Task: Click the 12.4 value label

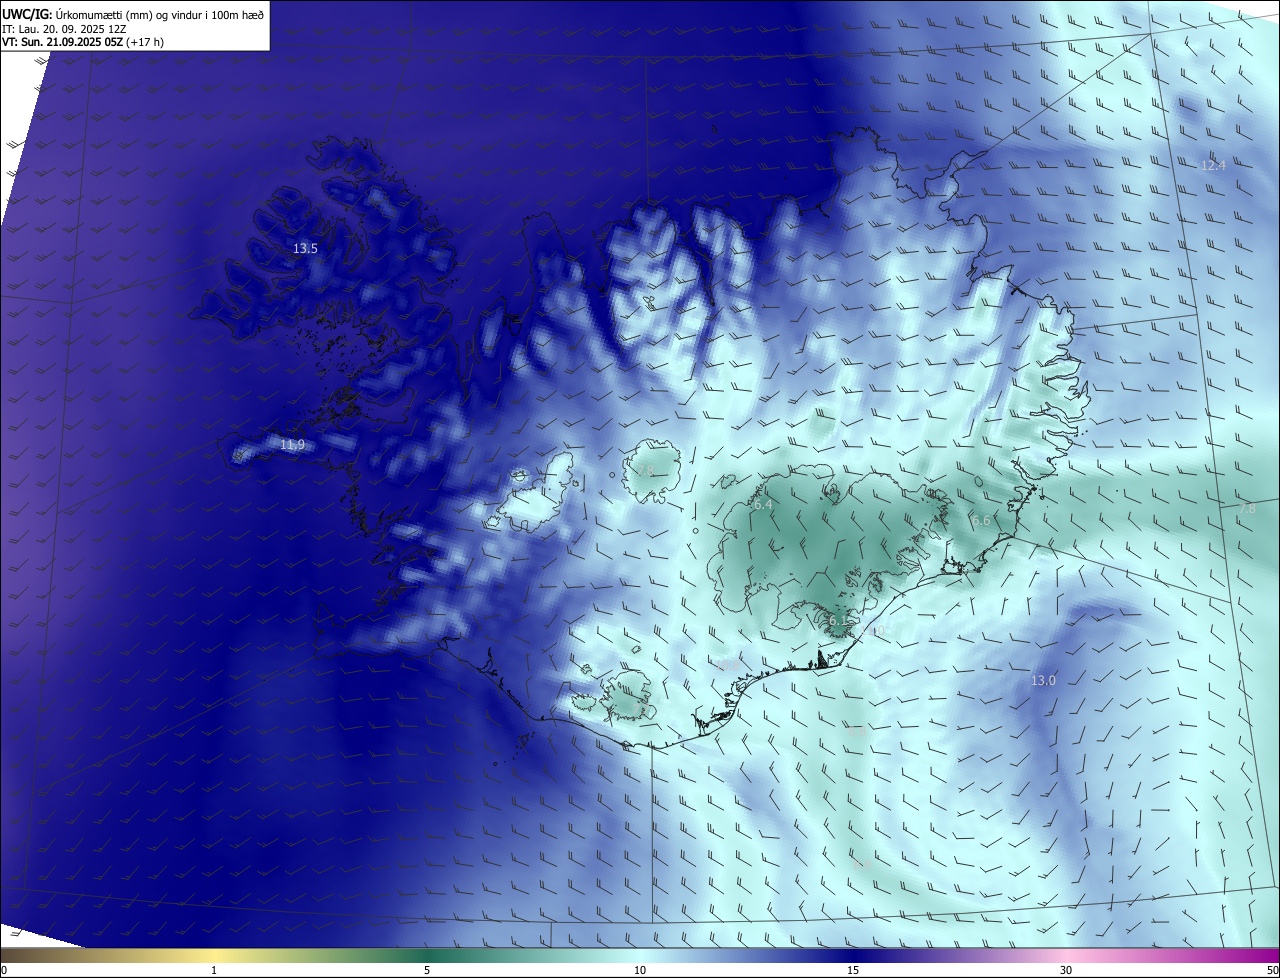Action: (1213, 165)
